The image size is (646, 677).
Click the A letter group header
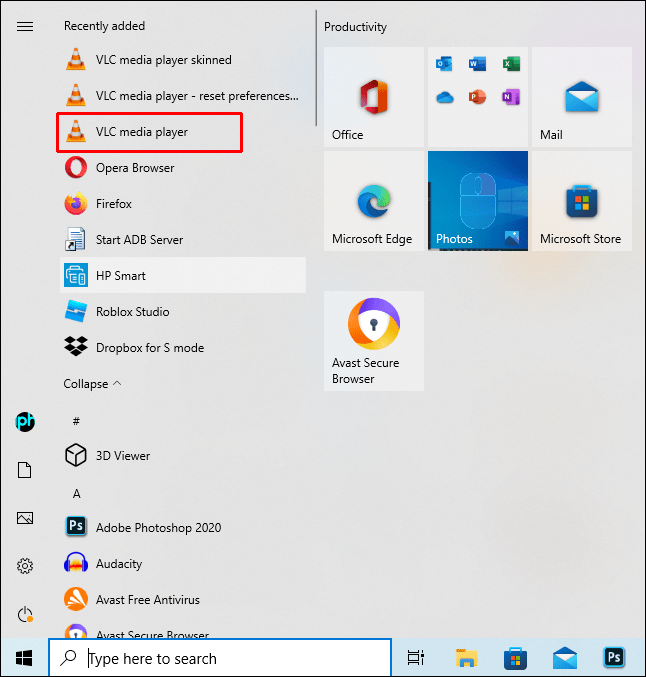click(x=76, y=494)
